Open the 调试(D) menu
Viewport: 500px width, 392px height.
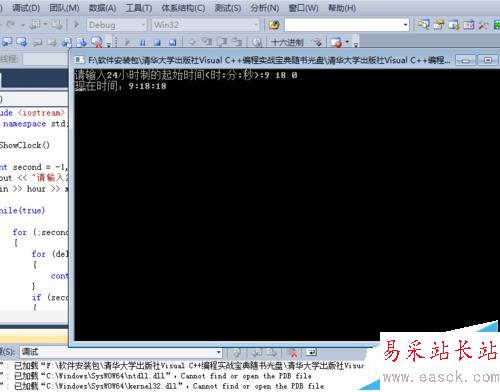(x=26, y=8)
